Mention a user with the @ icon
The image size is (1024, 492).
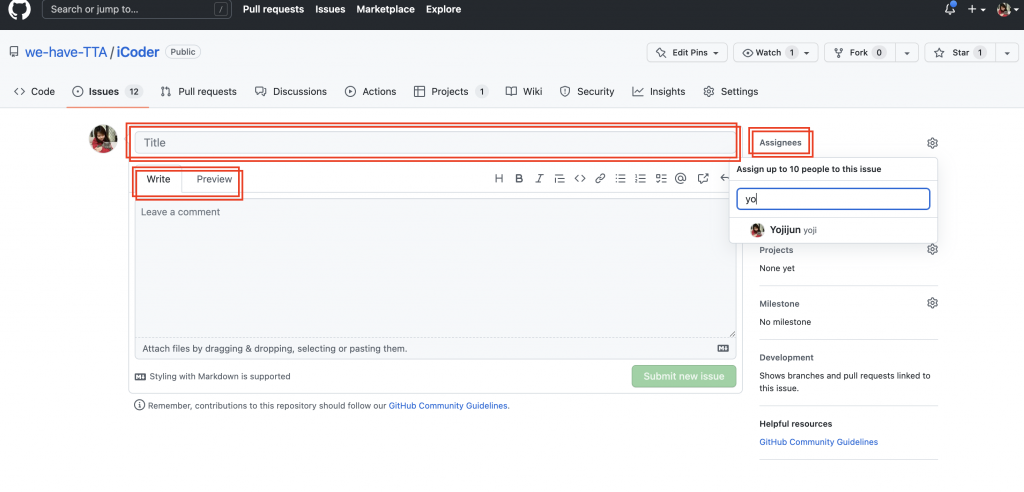(x=680, y=178)
